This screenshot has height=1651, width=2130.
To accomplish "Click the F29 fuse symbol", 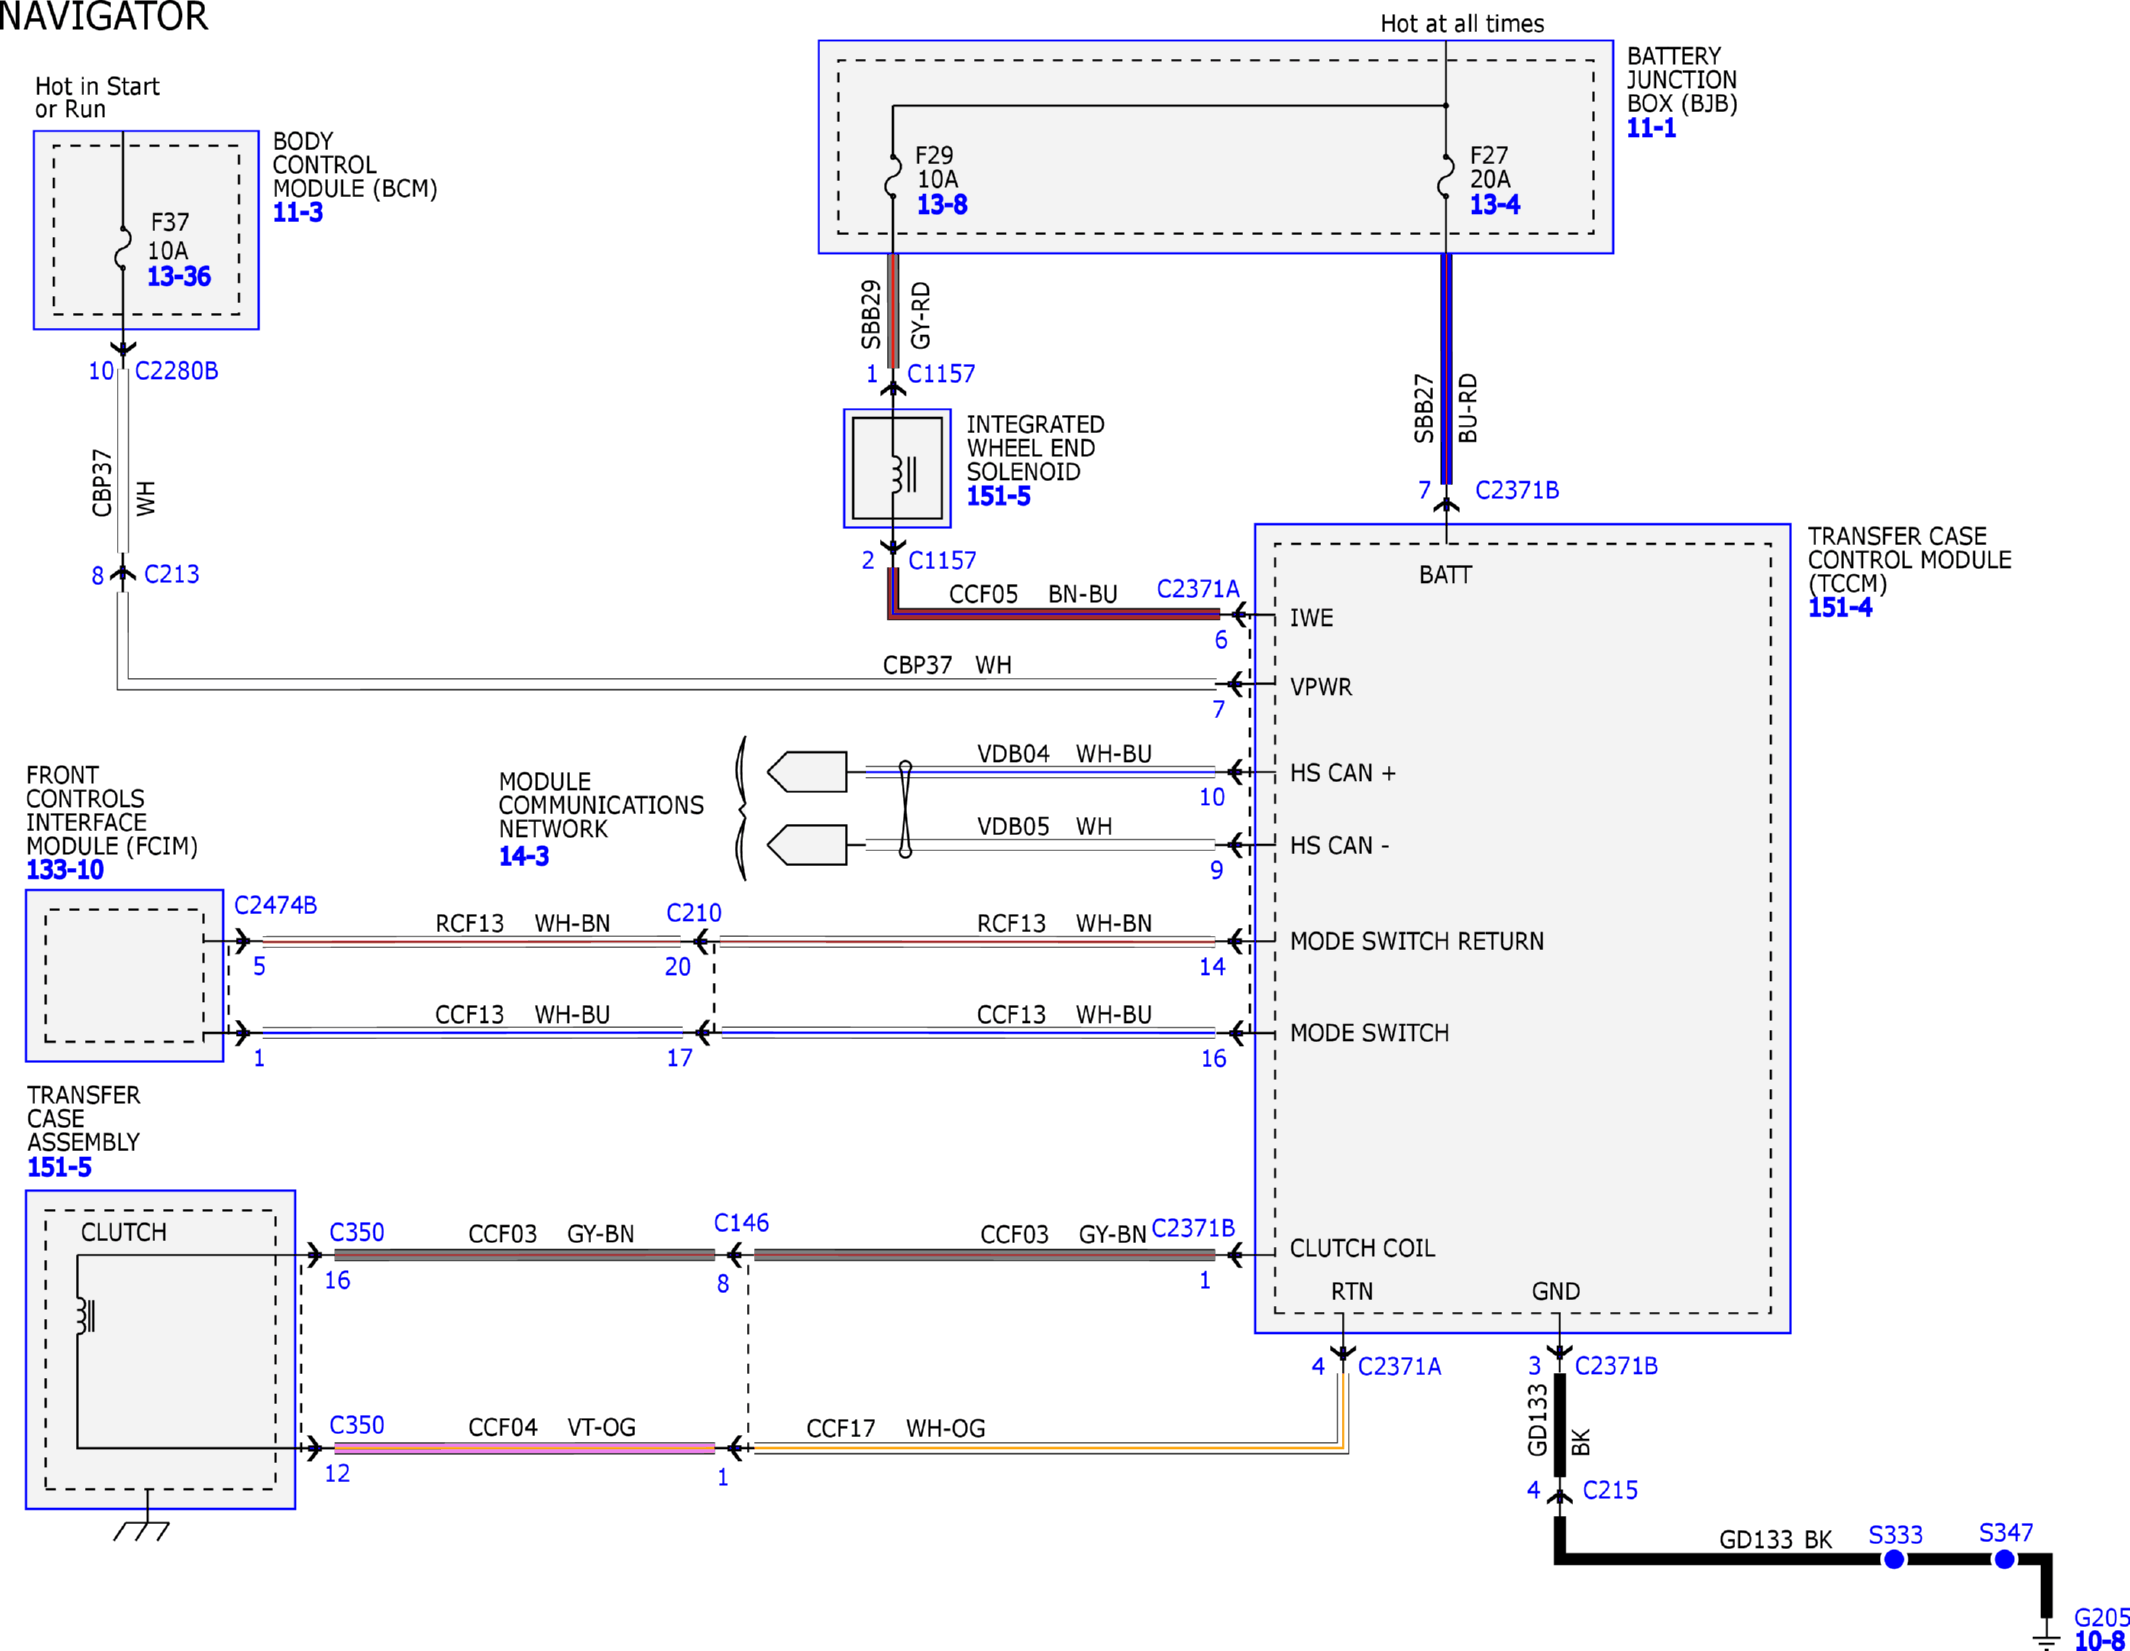I will click(x=893, y=177).
